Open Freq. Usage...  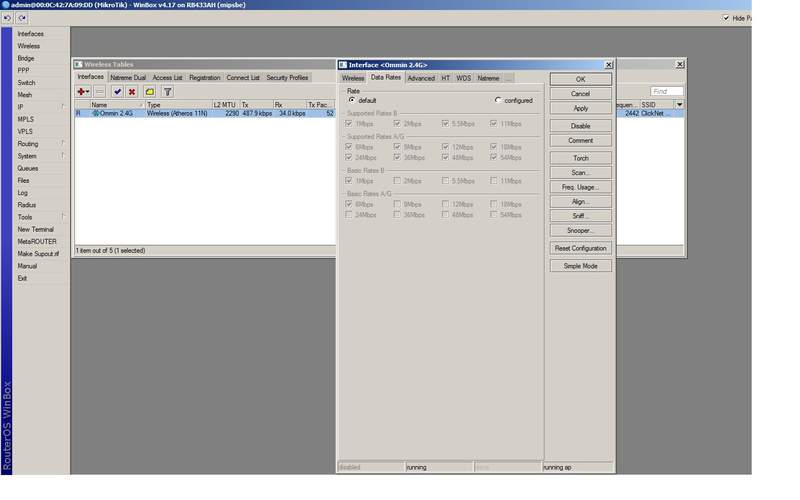581,187
